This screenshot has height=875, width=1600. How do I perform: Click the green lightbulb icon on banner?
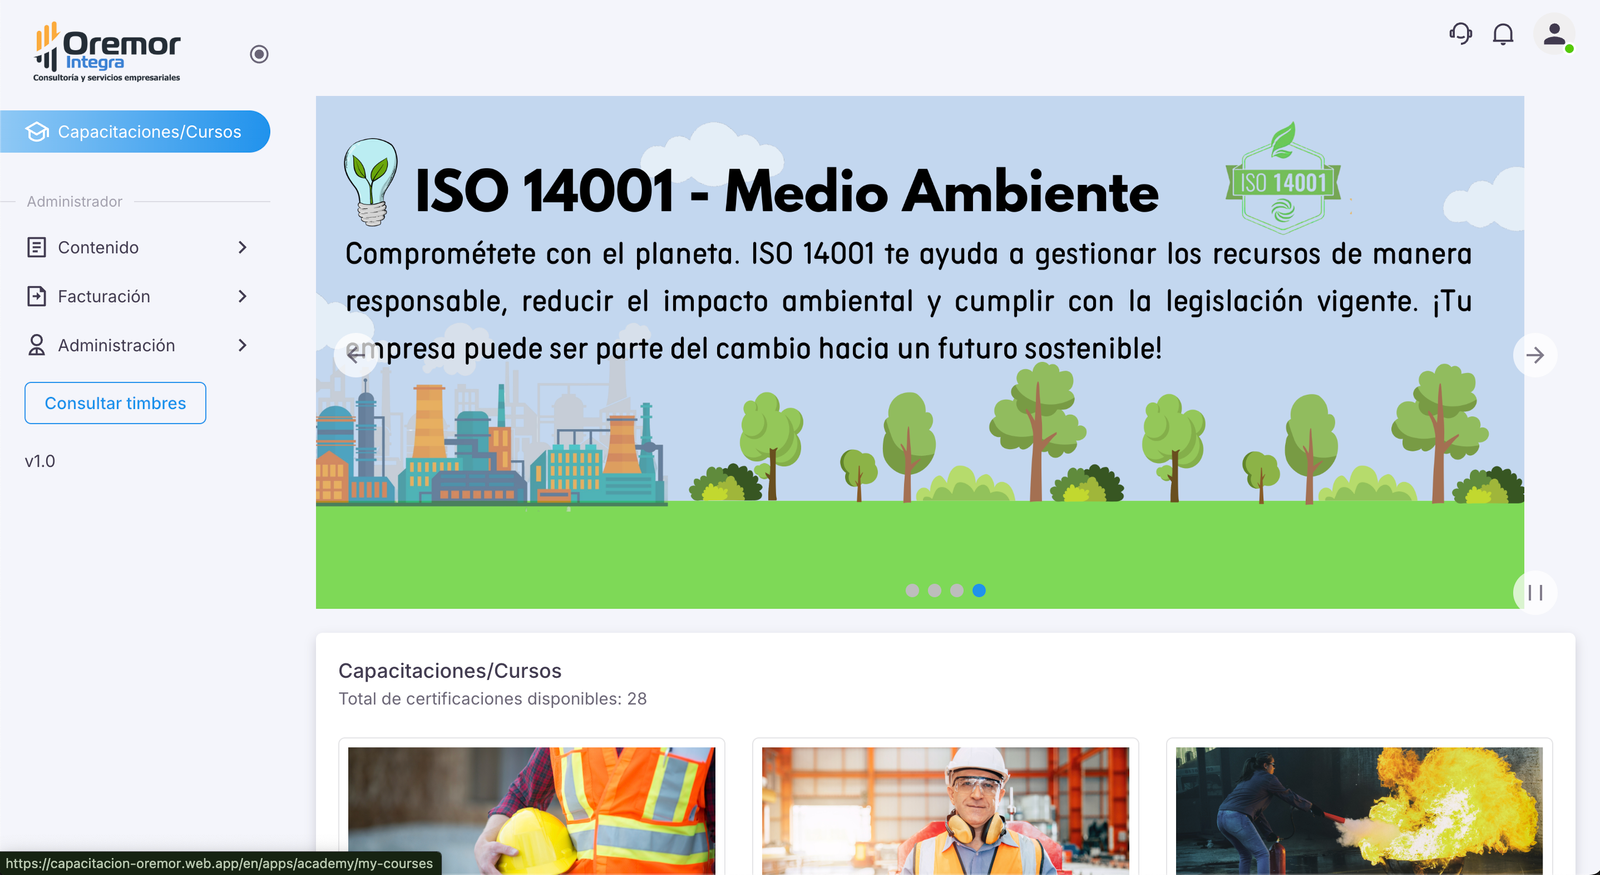click(371, 181)
